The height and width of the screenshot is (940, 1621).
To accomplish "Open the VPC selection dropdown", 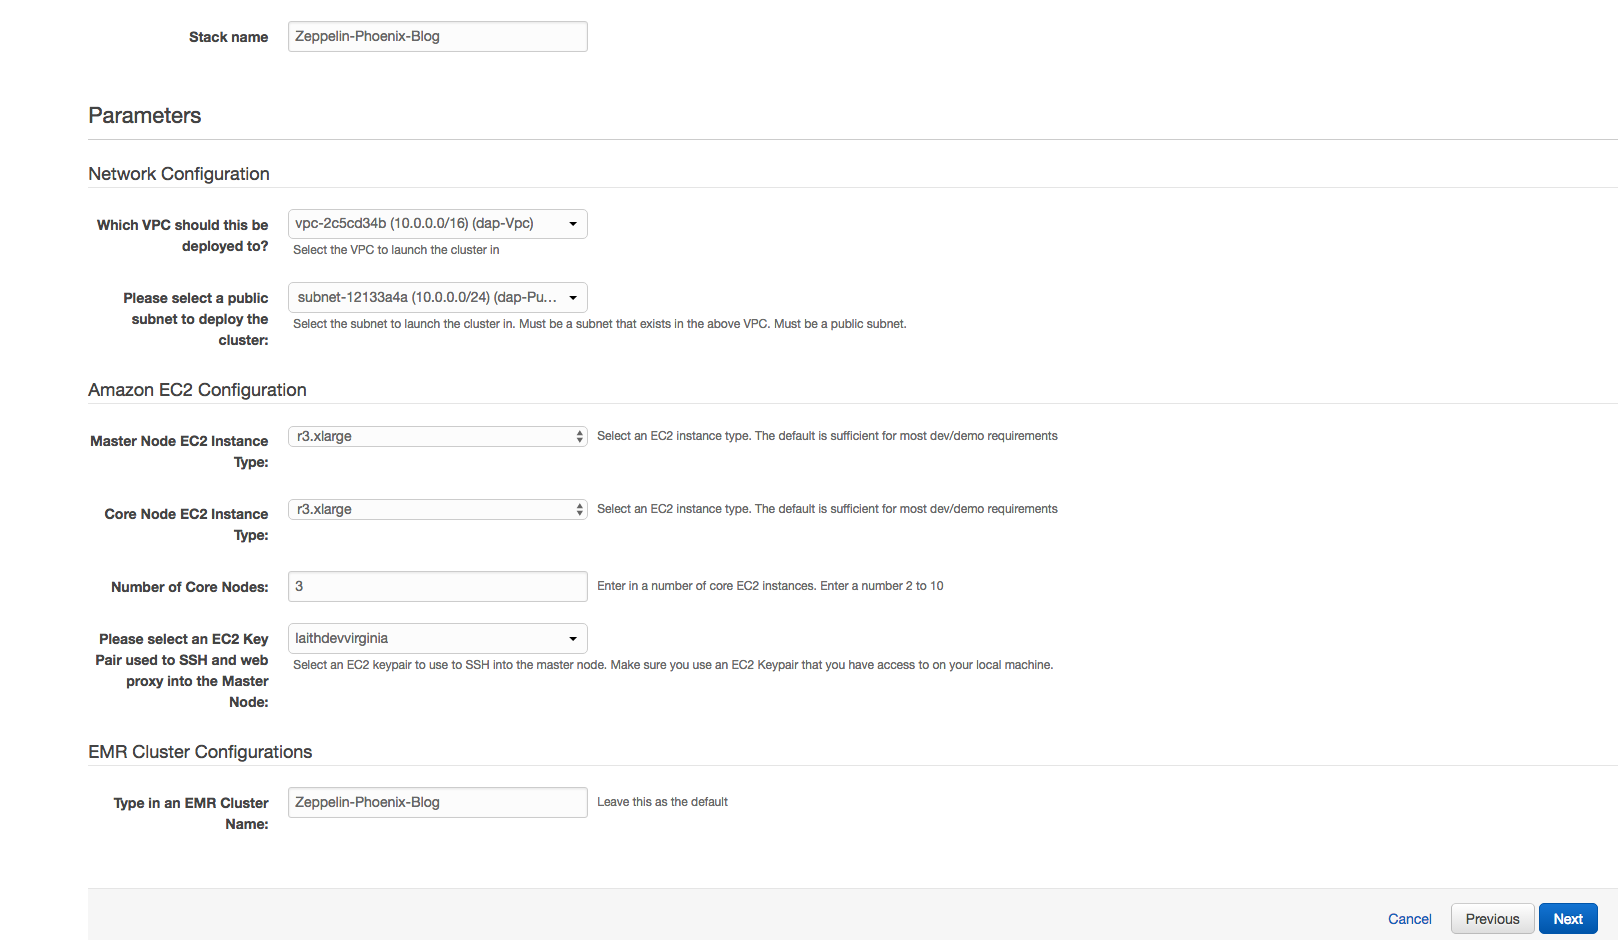I will 437,224.
